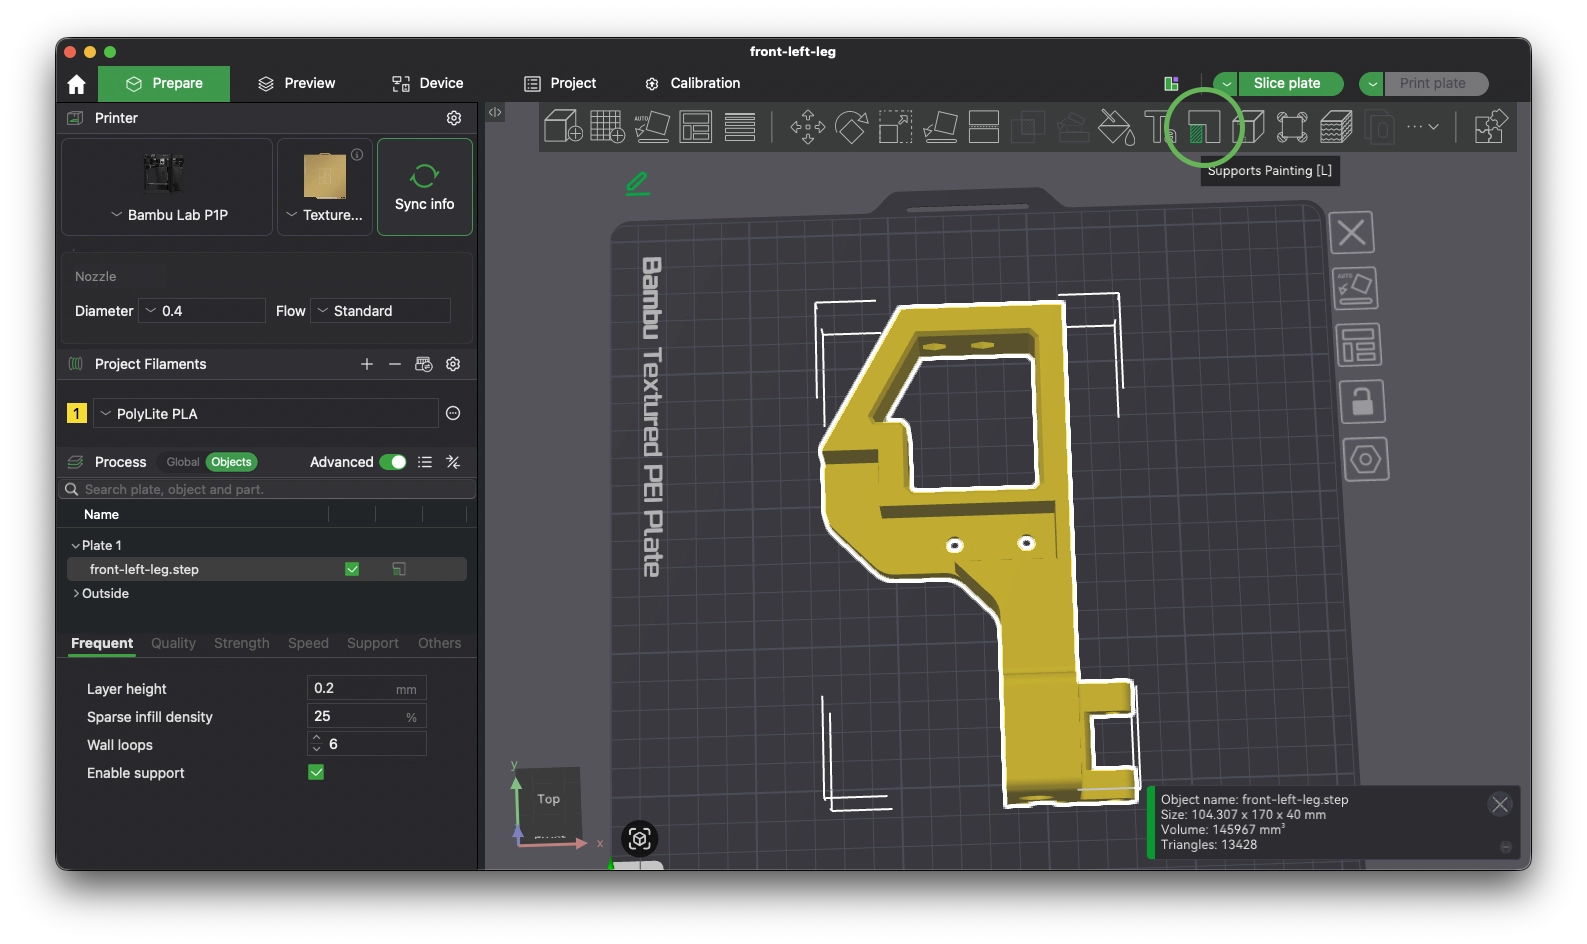Open the nozzle Diameter dropdown

(201, 311)
